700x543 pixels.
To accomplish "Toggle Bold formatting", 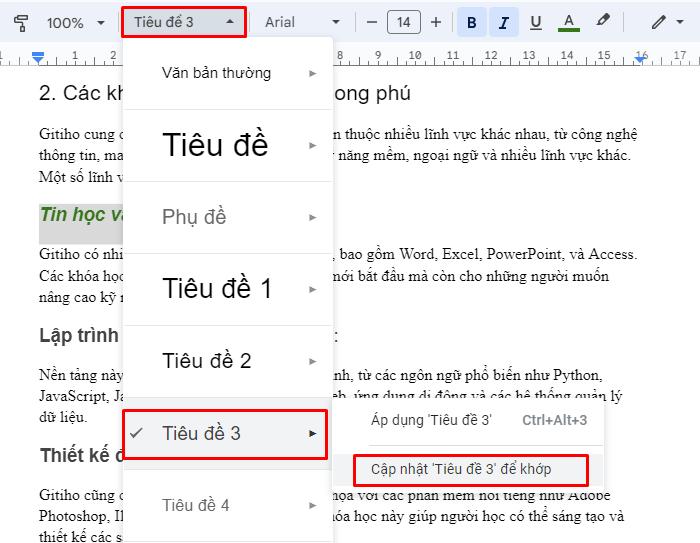I will pos(471,22).
